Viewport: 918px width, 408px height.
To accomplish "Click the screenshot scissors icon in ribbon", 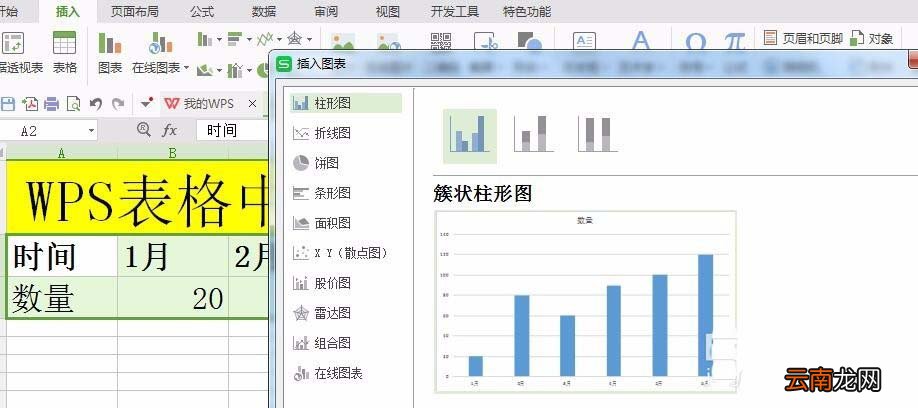I will [486, 41].
